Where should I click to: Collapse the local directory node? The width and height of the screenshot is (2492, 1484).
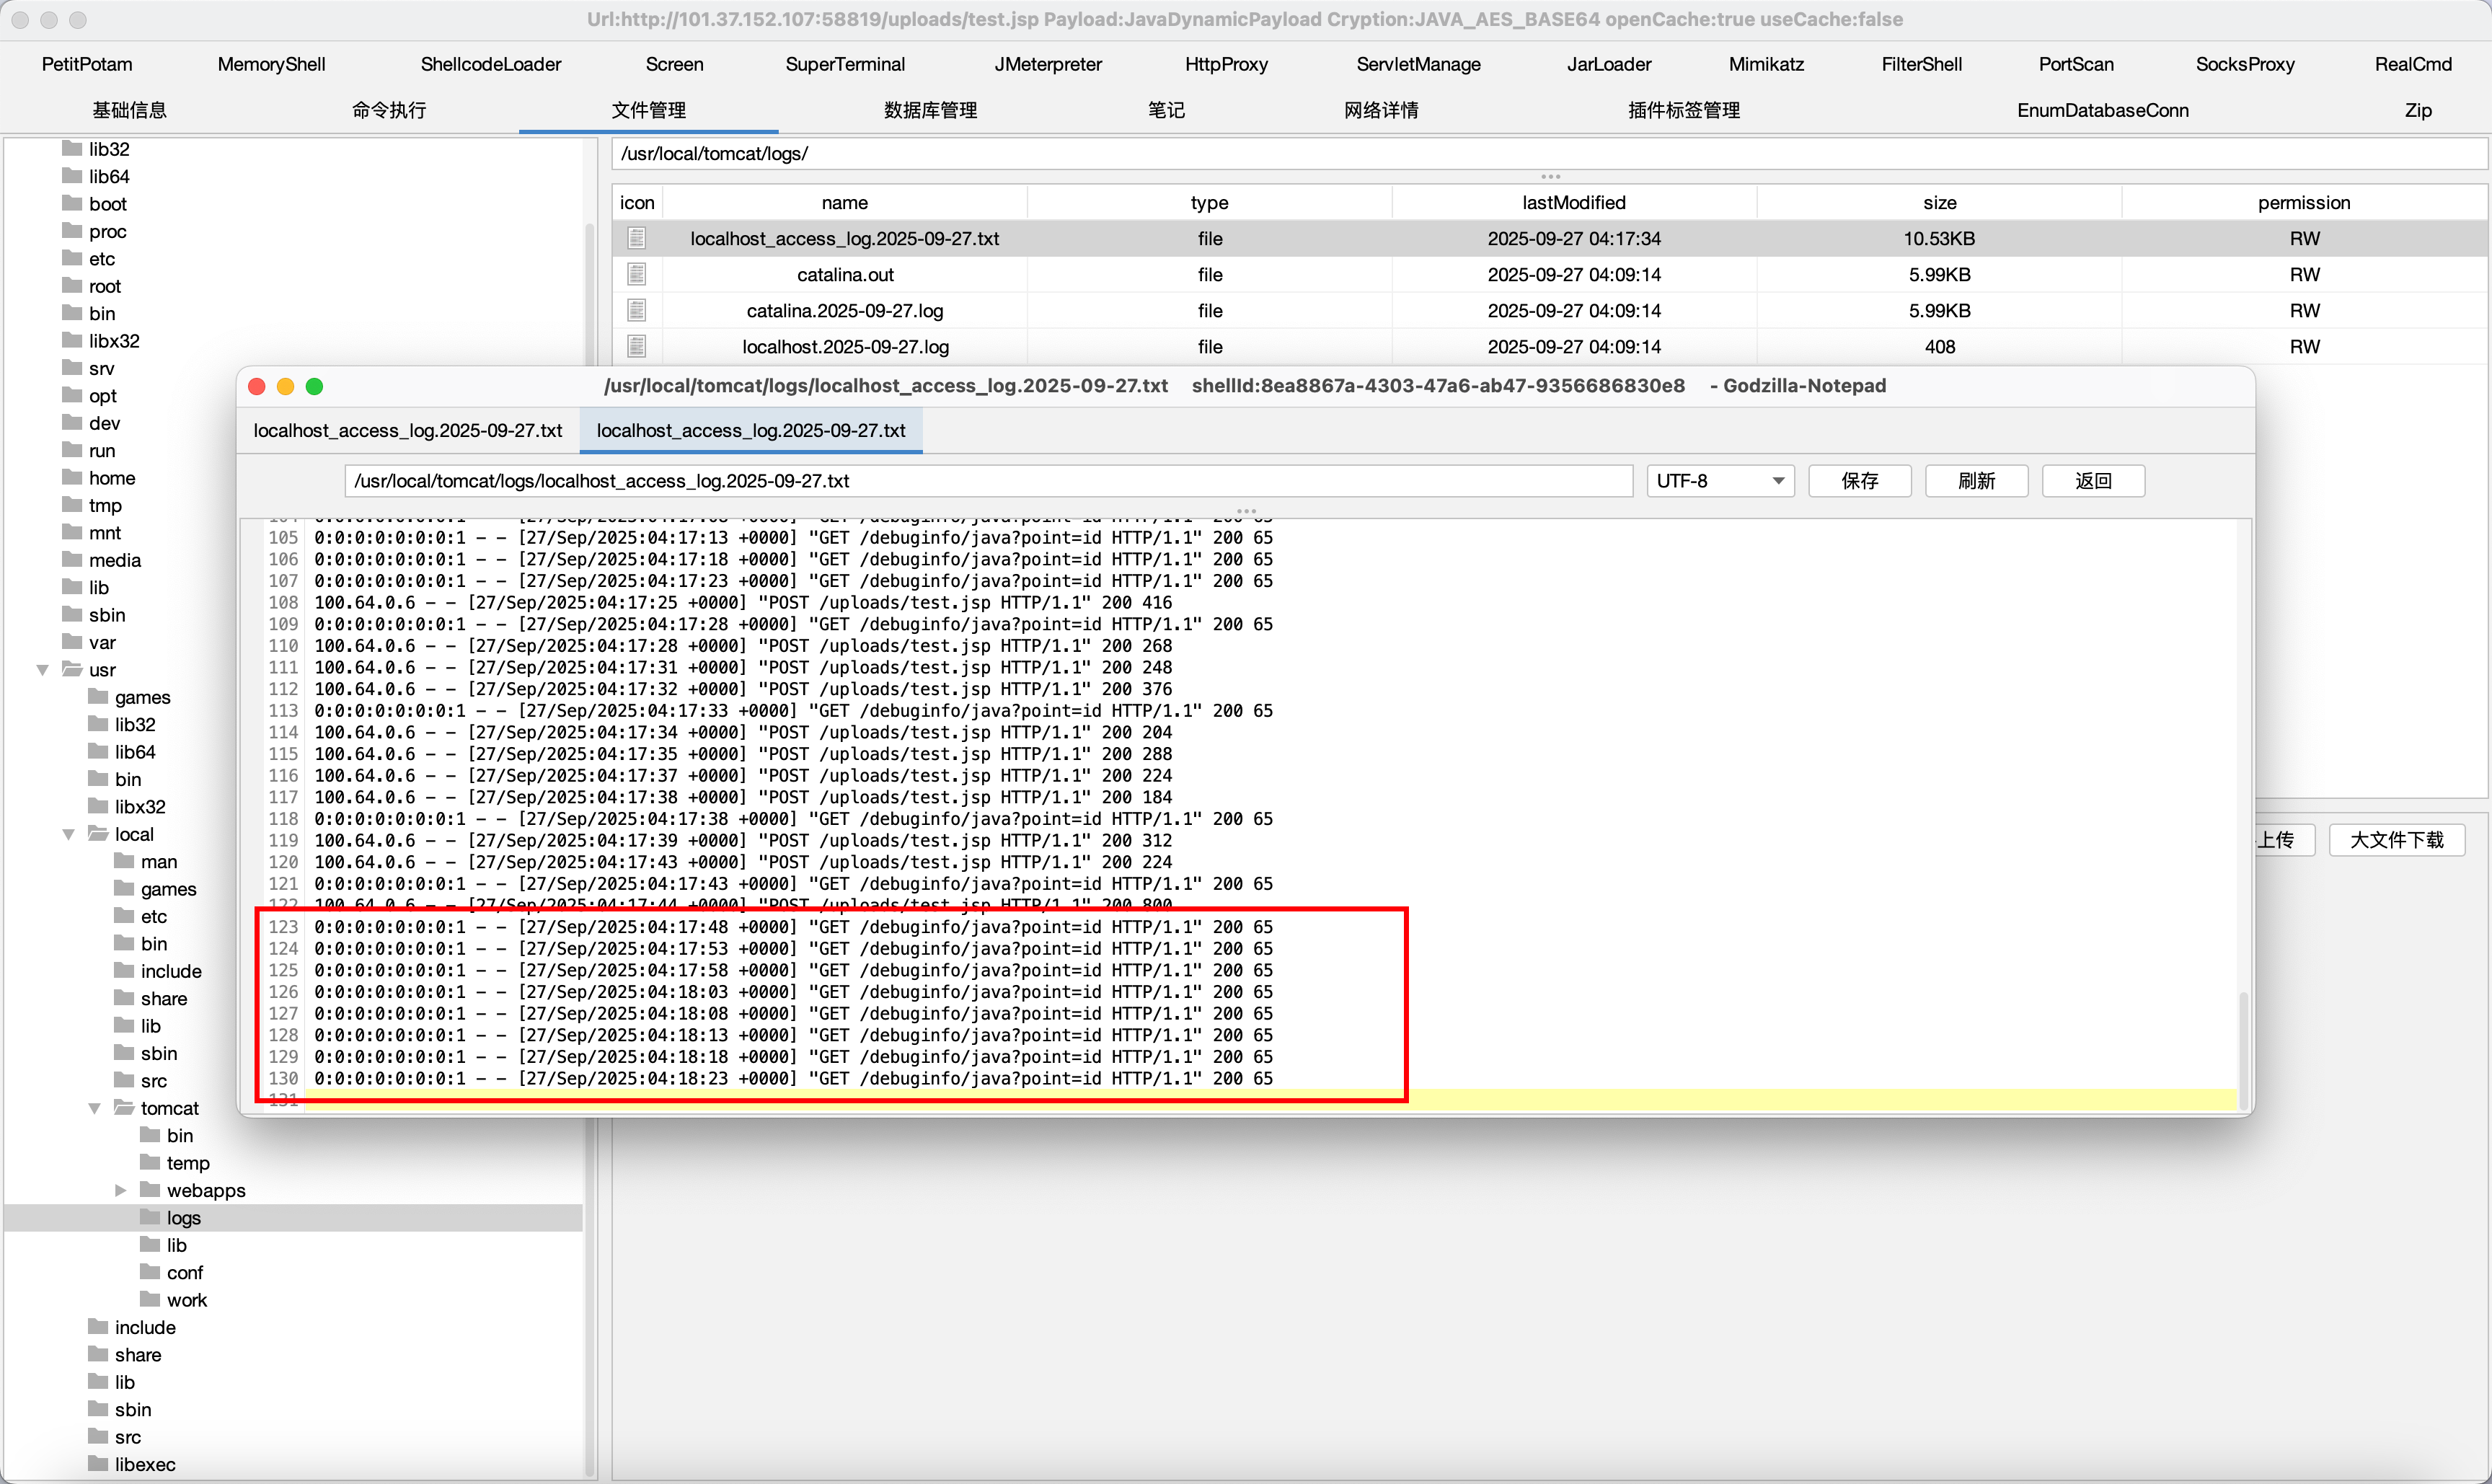coord(69,834)
